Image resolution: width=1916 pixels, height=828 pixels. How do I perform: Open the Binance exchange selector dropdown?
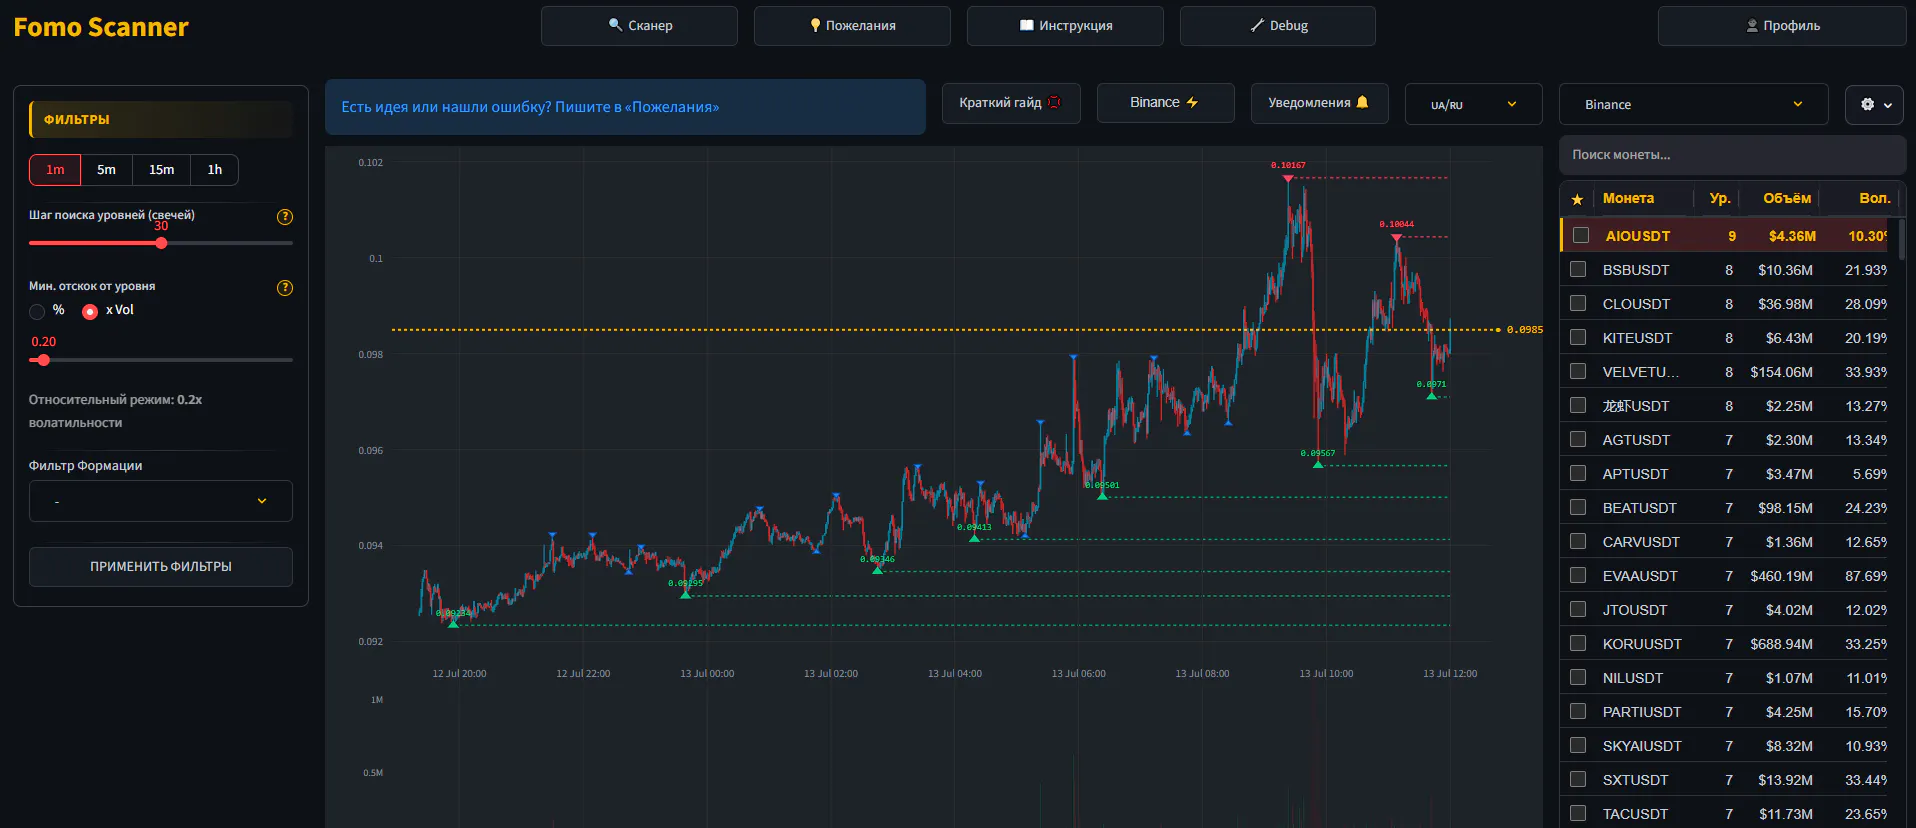[x=1694, y=104]
